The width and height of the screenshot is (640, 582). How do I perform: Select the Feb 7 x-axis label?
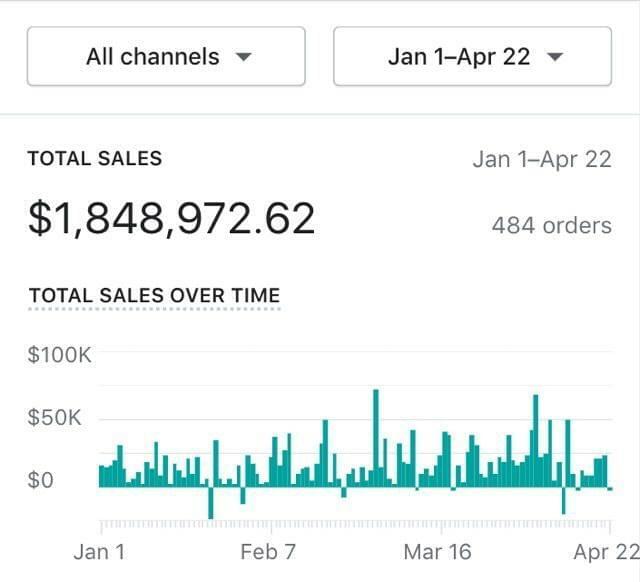(269, 552)
